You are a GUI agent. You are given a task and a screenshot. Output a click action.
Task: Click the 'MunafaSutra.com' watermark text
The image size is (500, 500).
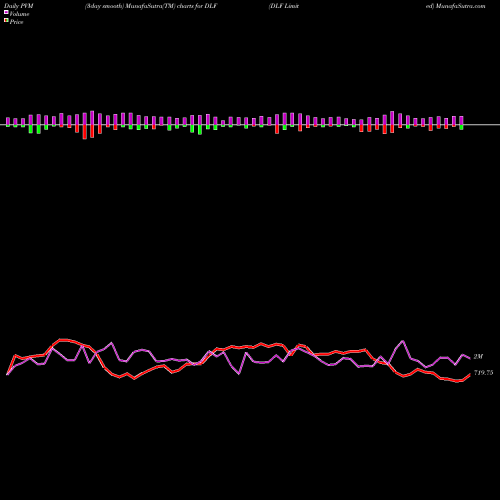coord(460,6)
